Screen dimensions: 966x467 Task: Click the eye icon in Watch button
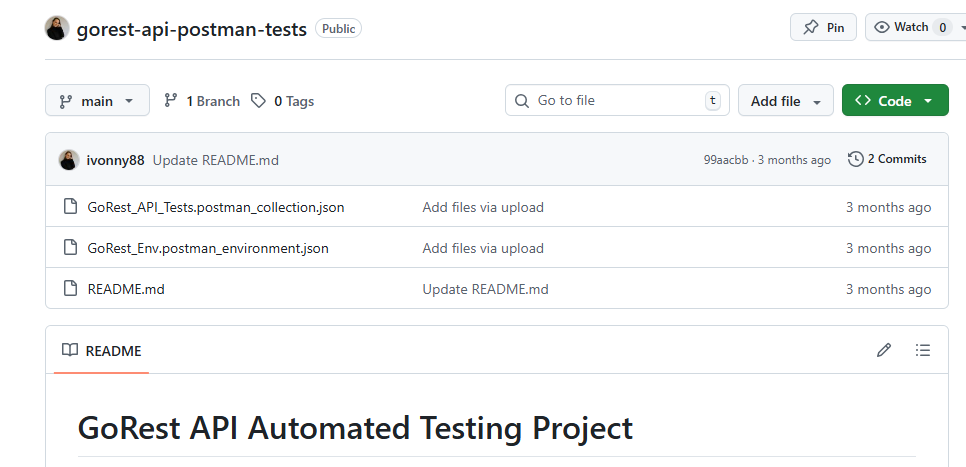click(882, 27)
